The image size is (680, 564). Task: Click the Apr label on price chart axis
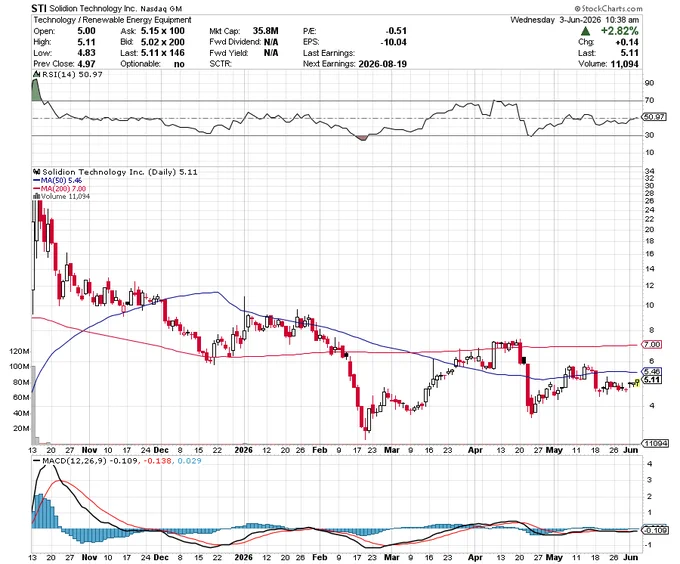(x=475, y=450)
